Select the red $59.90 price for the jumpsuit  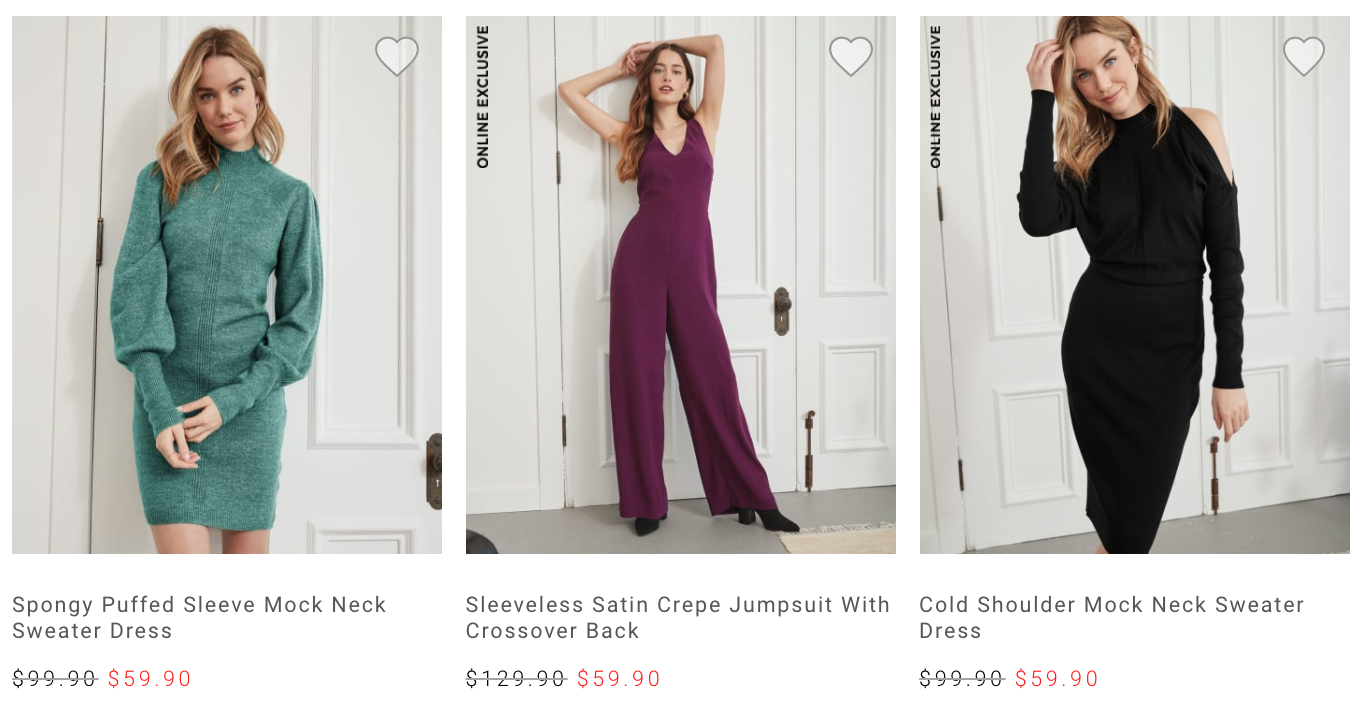point(619,679)
